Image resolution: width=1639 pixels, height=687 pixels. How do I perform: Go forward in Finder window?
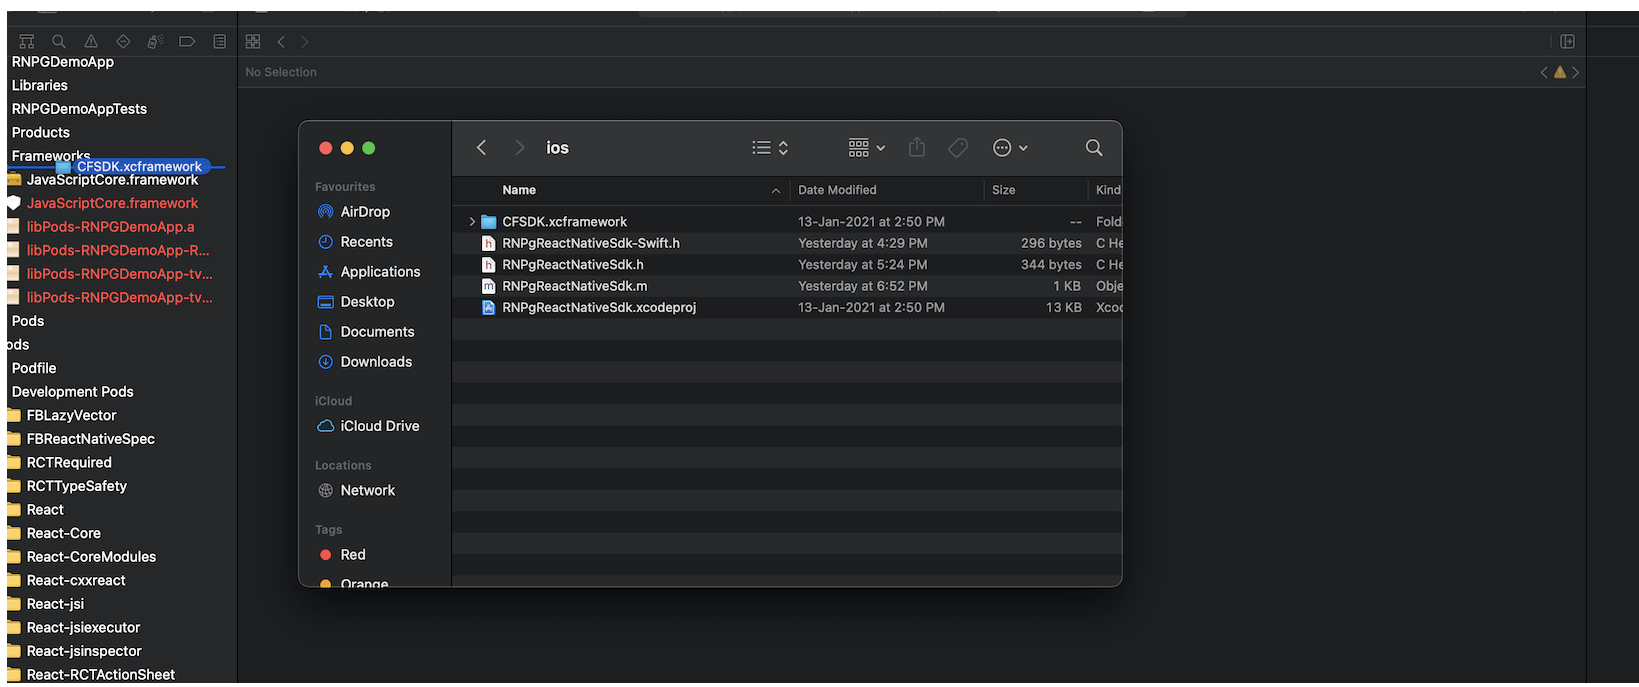(x=519, y=147)
